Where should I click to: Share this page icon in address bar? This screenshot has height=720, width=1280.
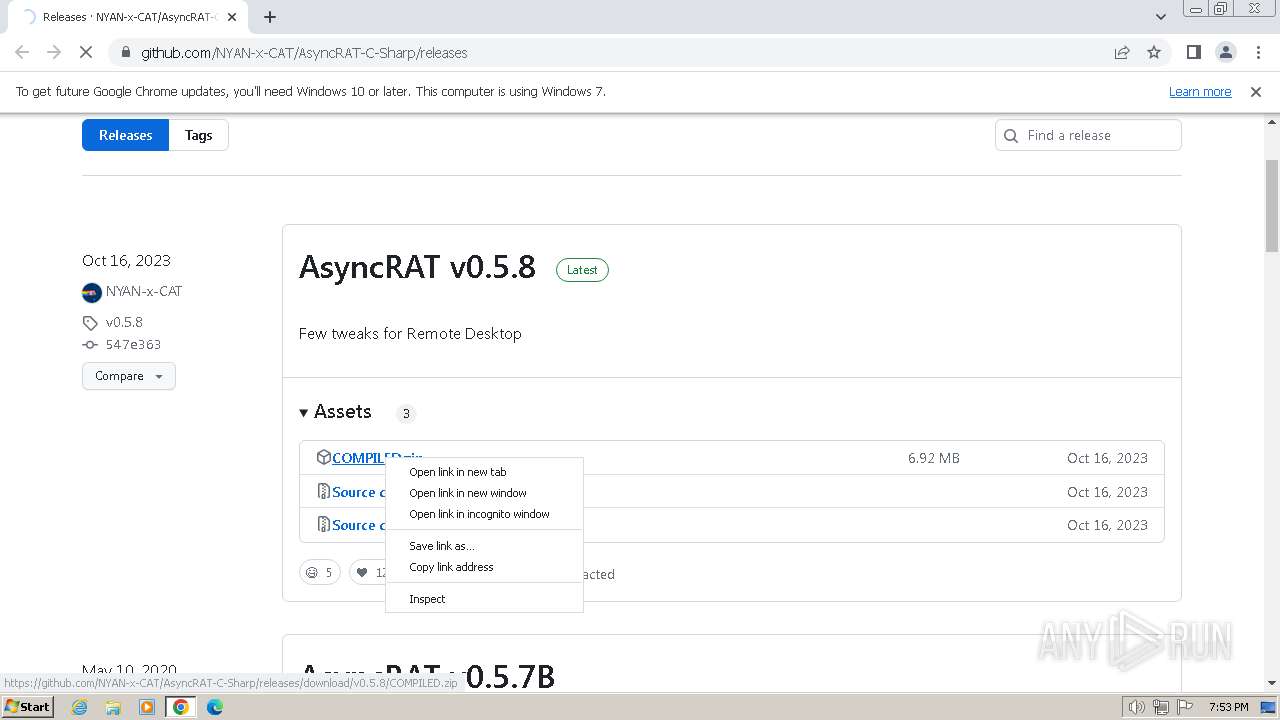tap(1122, 53)
